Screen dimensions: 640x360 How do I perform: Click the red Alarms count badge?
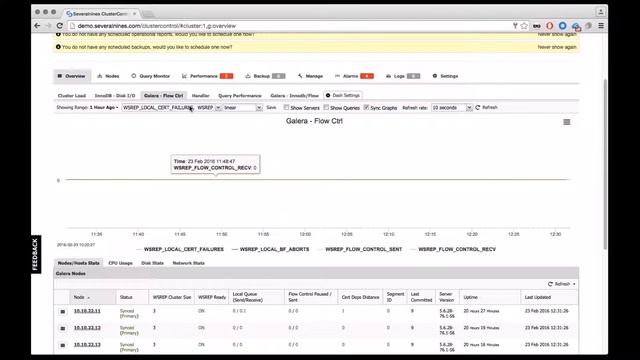367,76
